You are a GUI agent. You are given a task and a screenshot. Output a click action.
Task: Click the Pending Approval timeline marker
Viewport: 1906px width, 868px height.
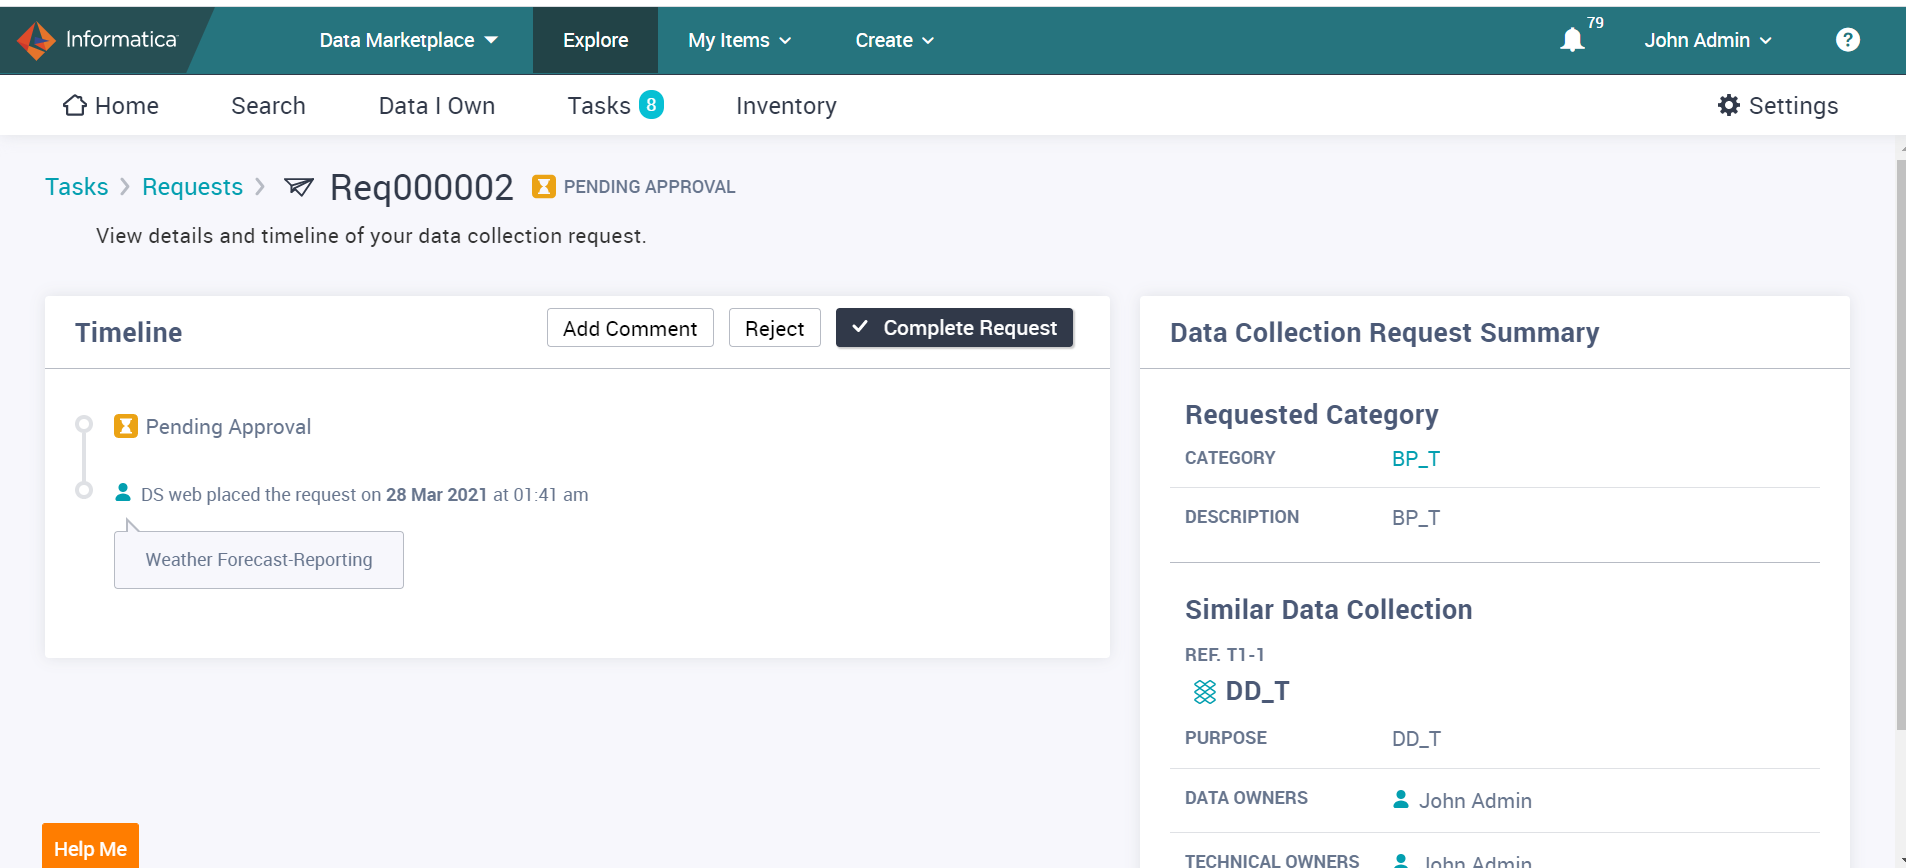[x=84, y=424]
